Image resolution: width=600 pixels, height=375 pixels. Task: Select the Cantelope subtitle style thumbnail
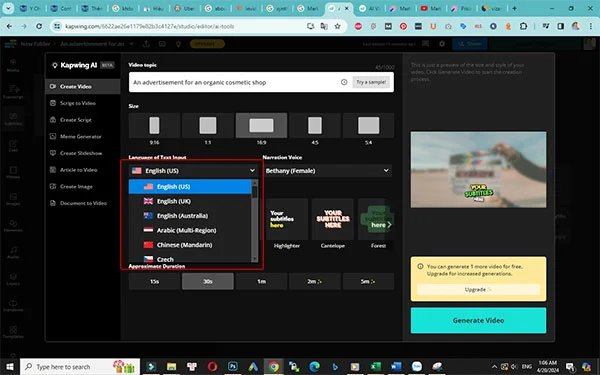click(333, 219)
